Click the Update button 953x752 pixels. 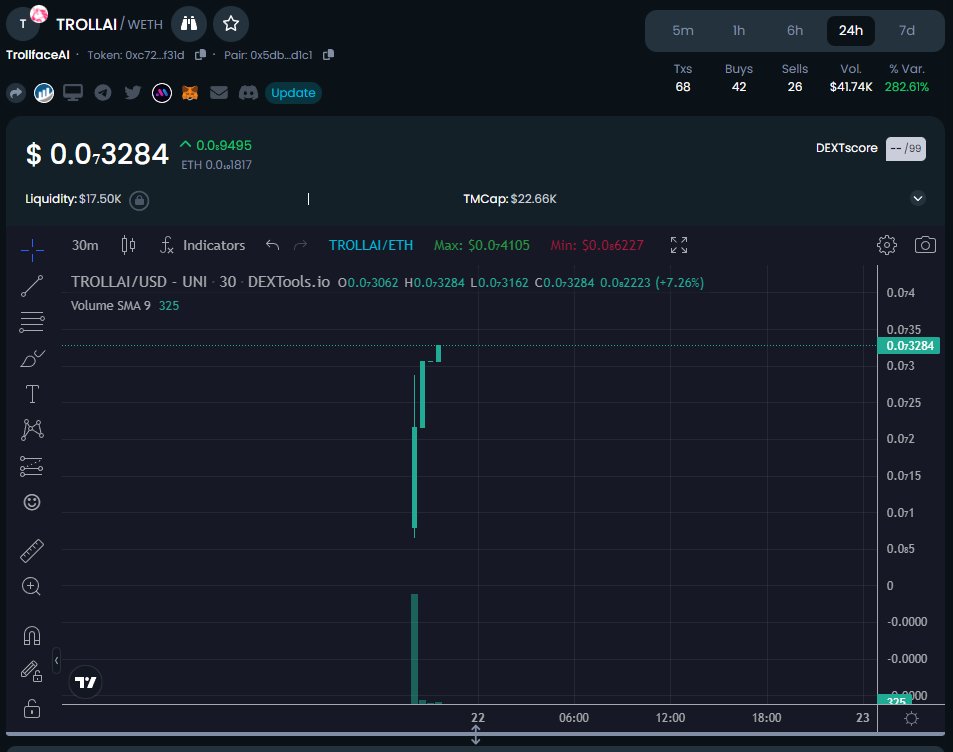coord(293,93)
